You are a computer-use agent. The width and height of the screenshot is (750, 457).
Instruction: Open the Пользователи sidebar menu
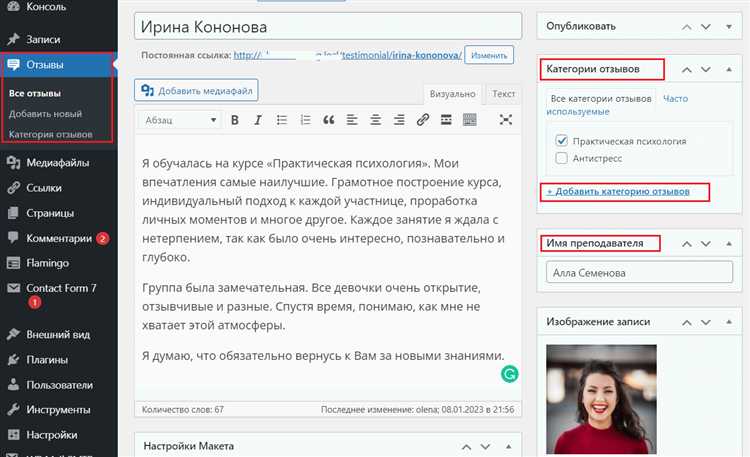click(x=58, y=385)
